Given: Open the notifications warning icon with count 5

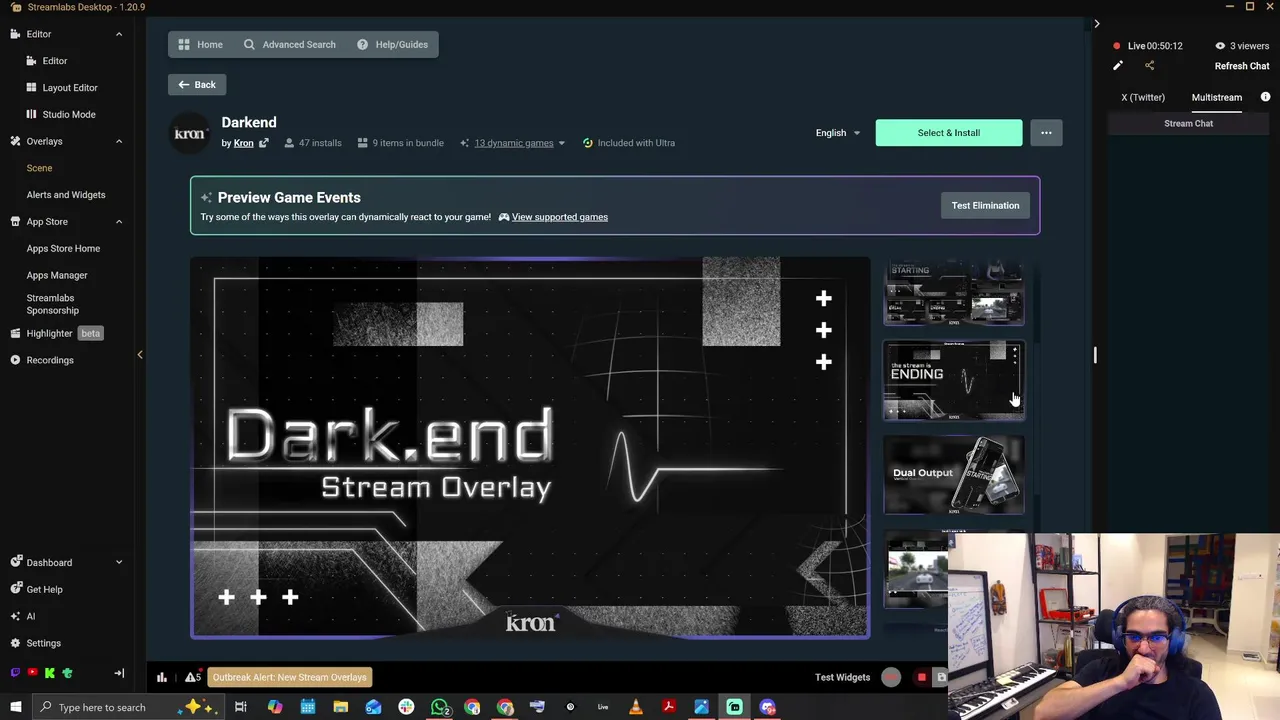Looking at the screenshot, I should coord(192,677).
